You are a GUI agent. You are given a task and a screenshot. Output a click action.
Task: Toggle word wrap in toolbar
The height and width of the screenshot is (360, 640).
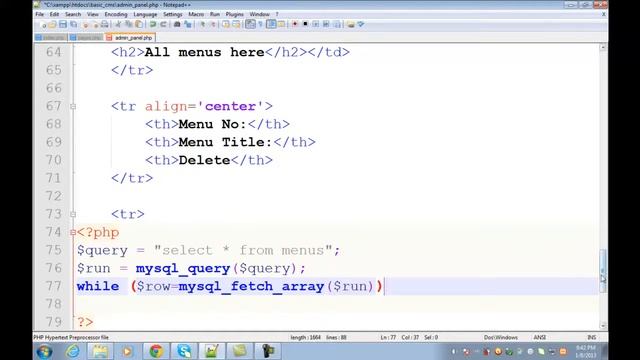coord(250,24)
